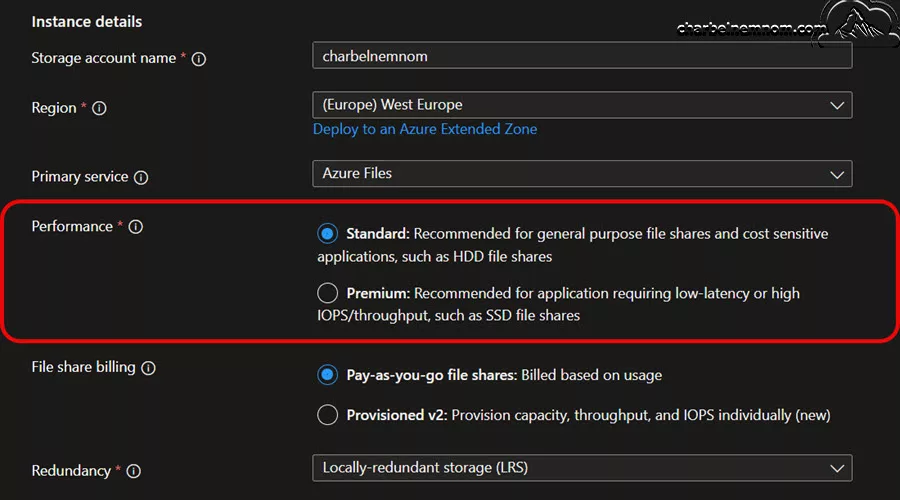This screenshot has width=900, height=500.
Task: Open Redundancy dropdown showing Locally-redundant storage
Action: [x=582, y=468]
